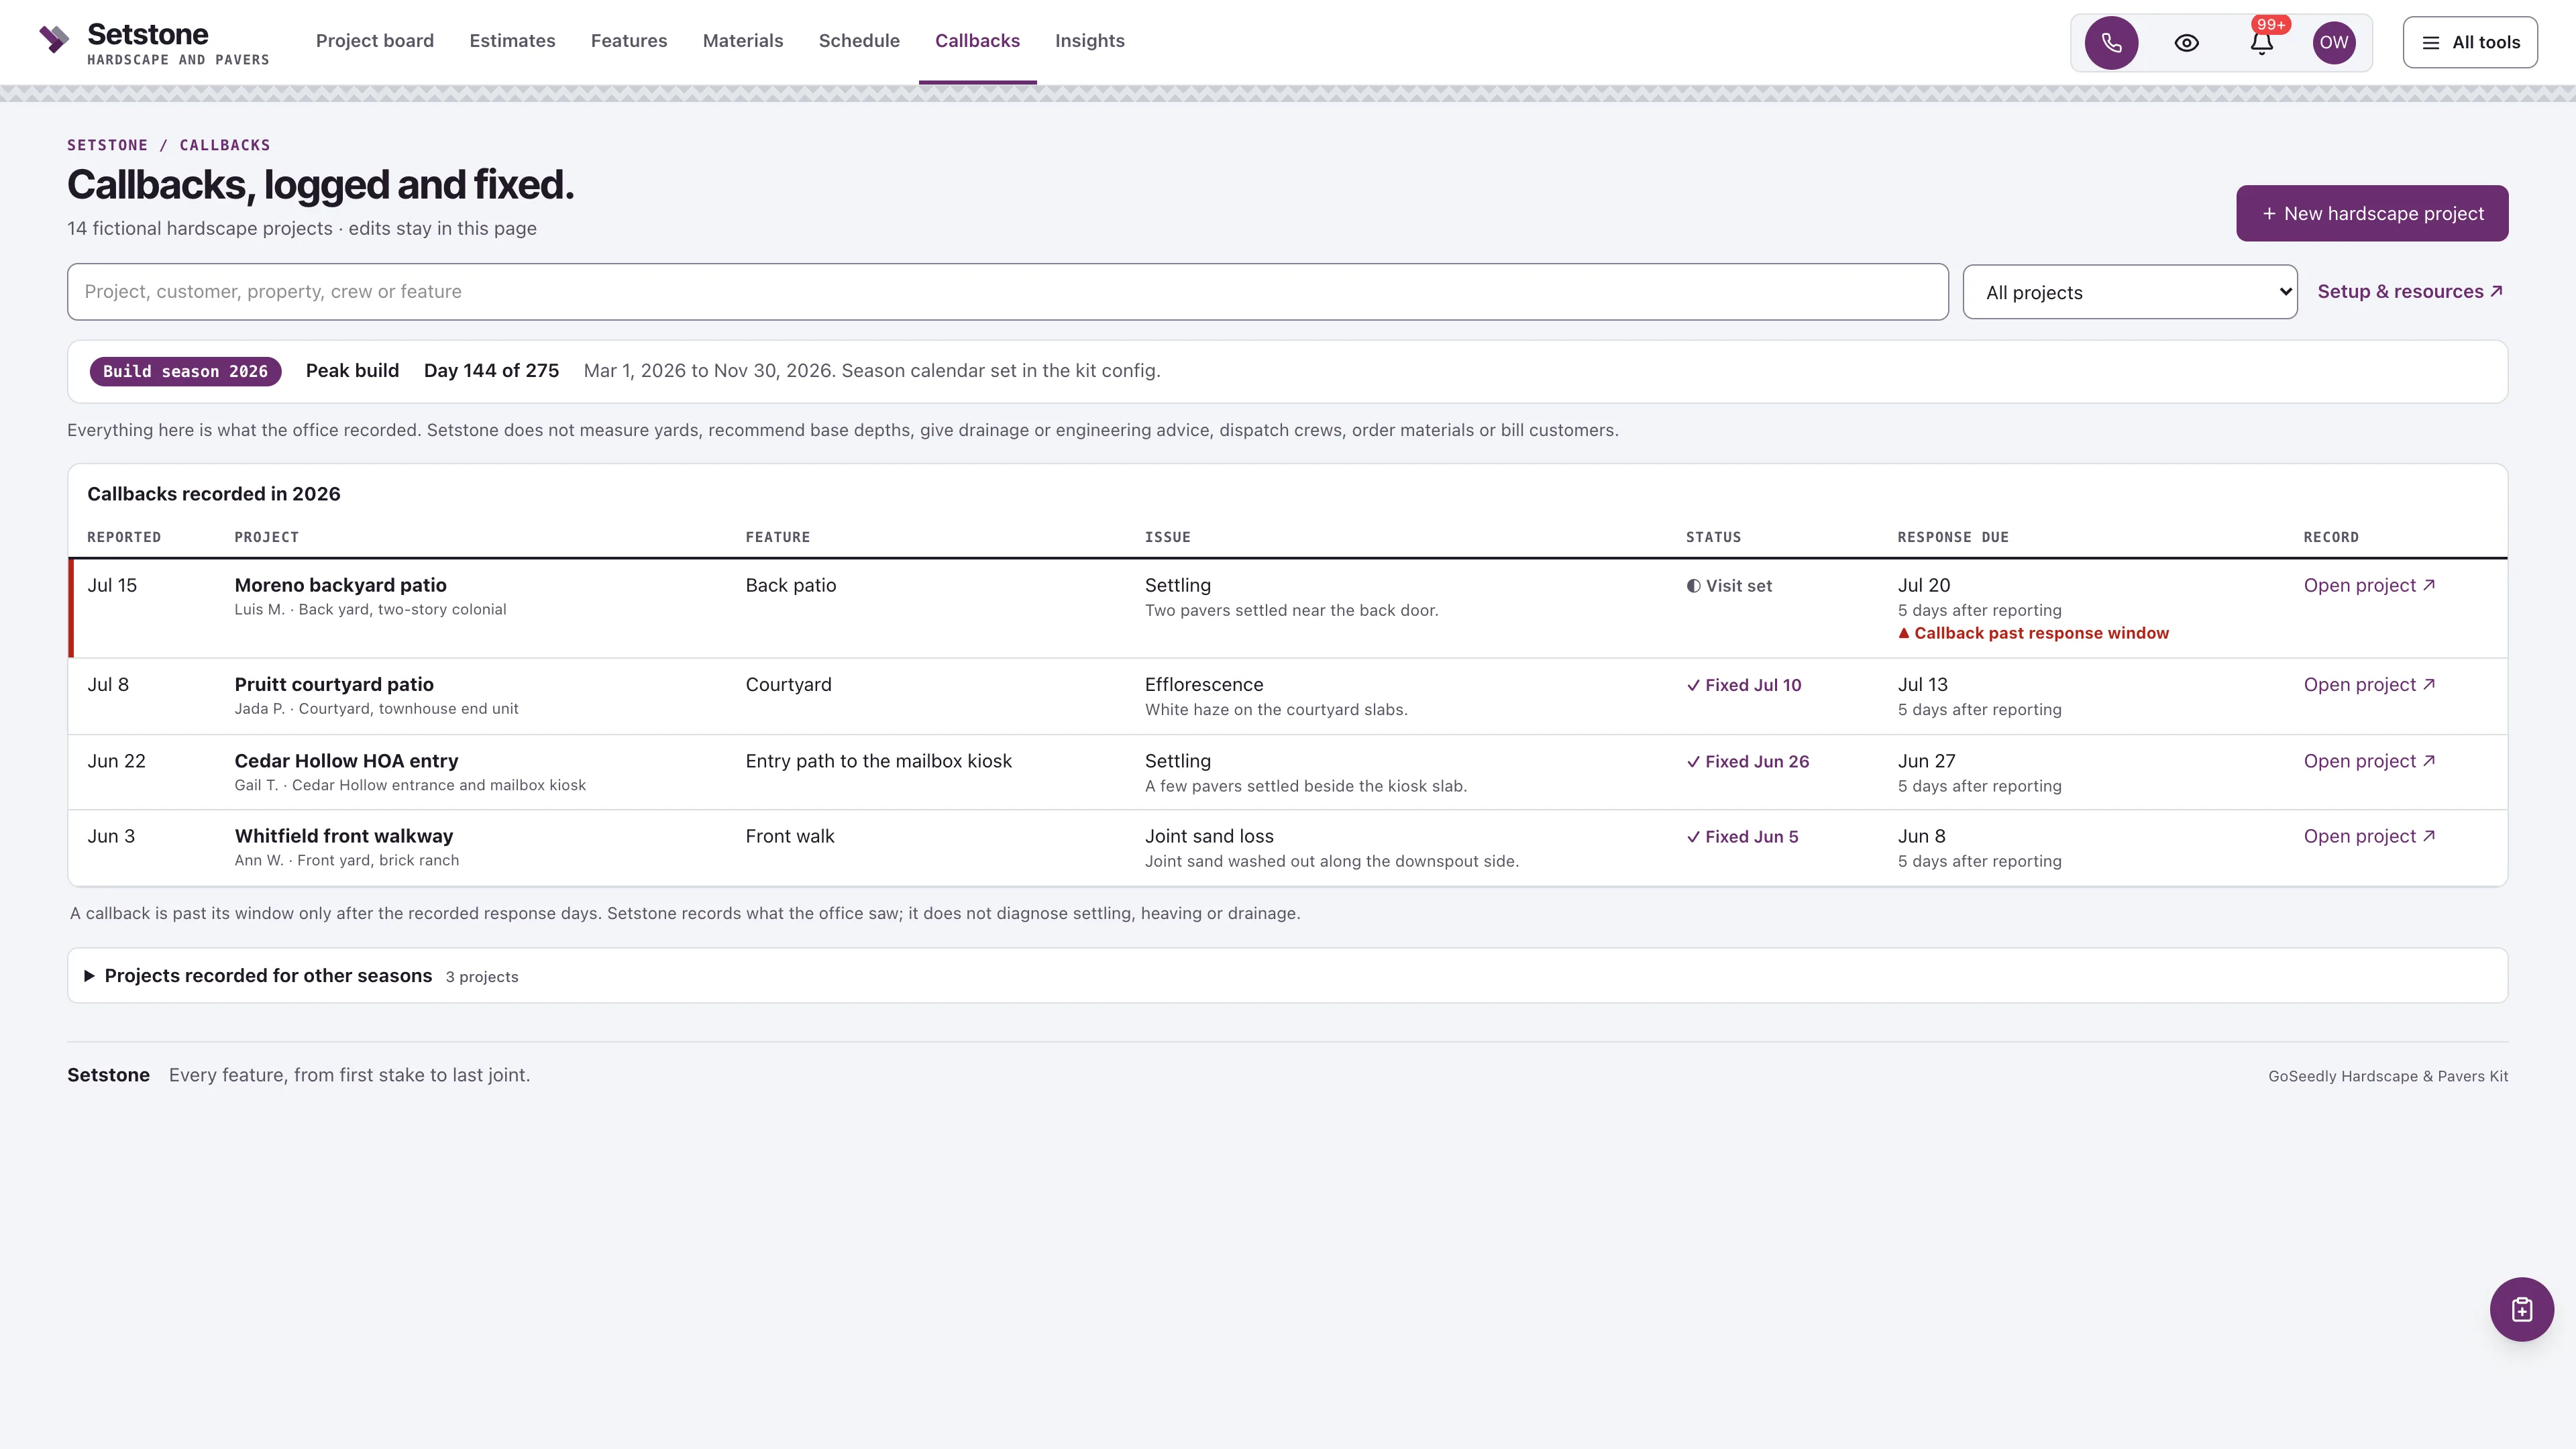Click the Day 144 of 275 text
The image size is (2576, 1449).
491,371
